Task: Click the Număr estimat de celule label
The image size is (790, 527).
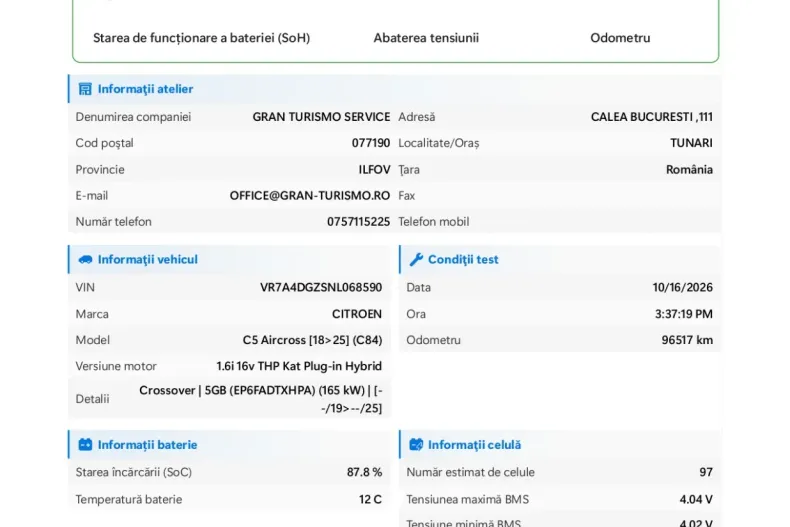Action: 471,472
